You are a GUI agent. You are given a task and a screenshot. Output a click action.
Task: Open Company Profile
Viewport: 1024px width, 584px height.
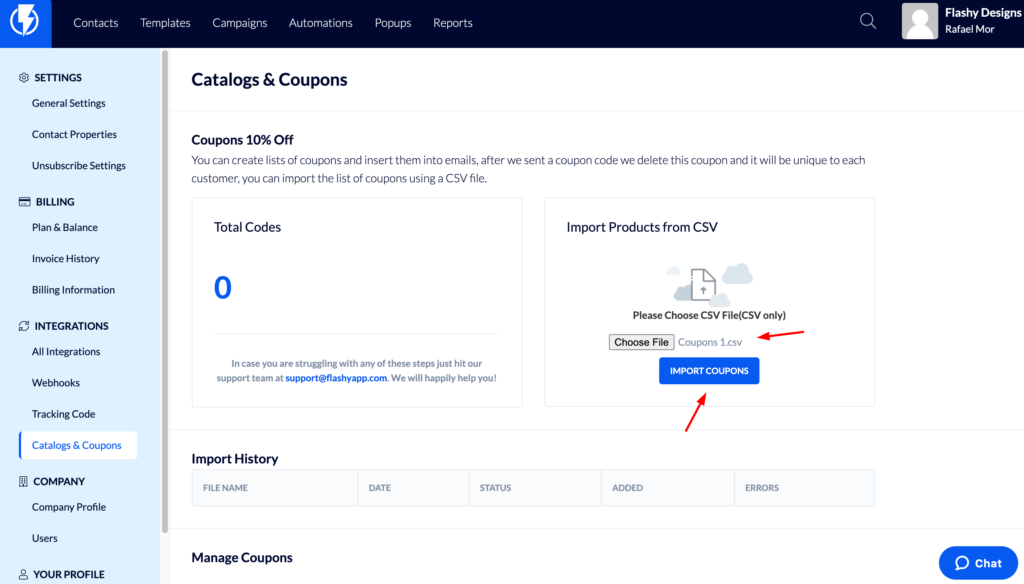[69, 507]
